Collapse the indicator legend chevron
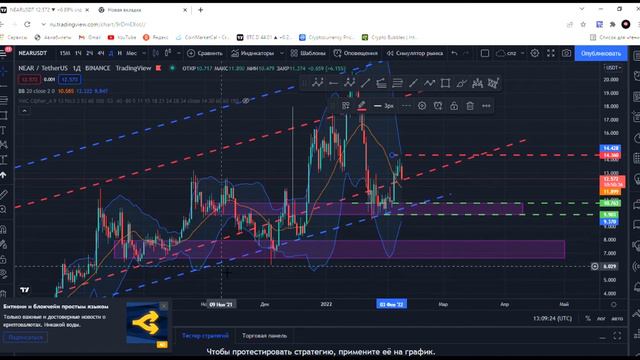The width and height of the screenshot is (640, 360). point(24,111)
